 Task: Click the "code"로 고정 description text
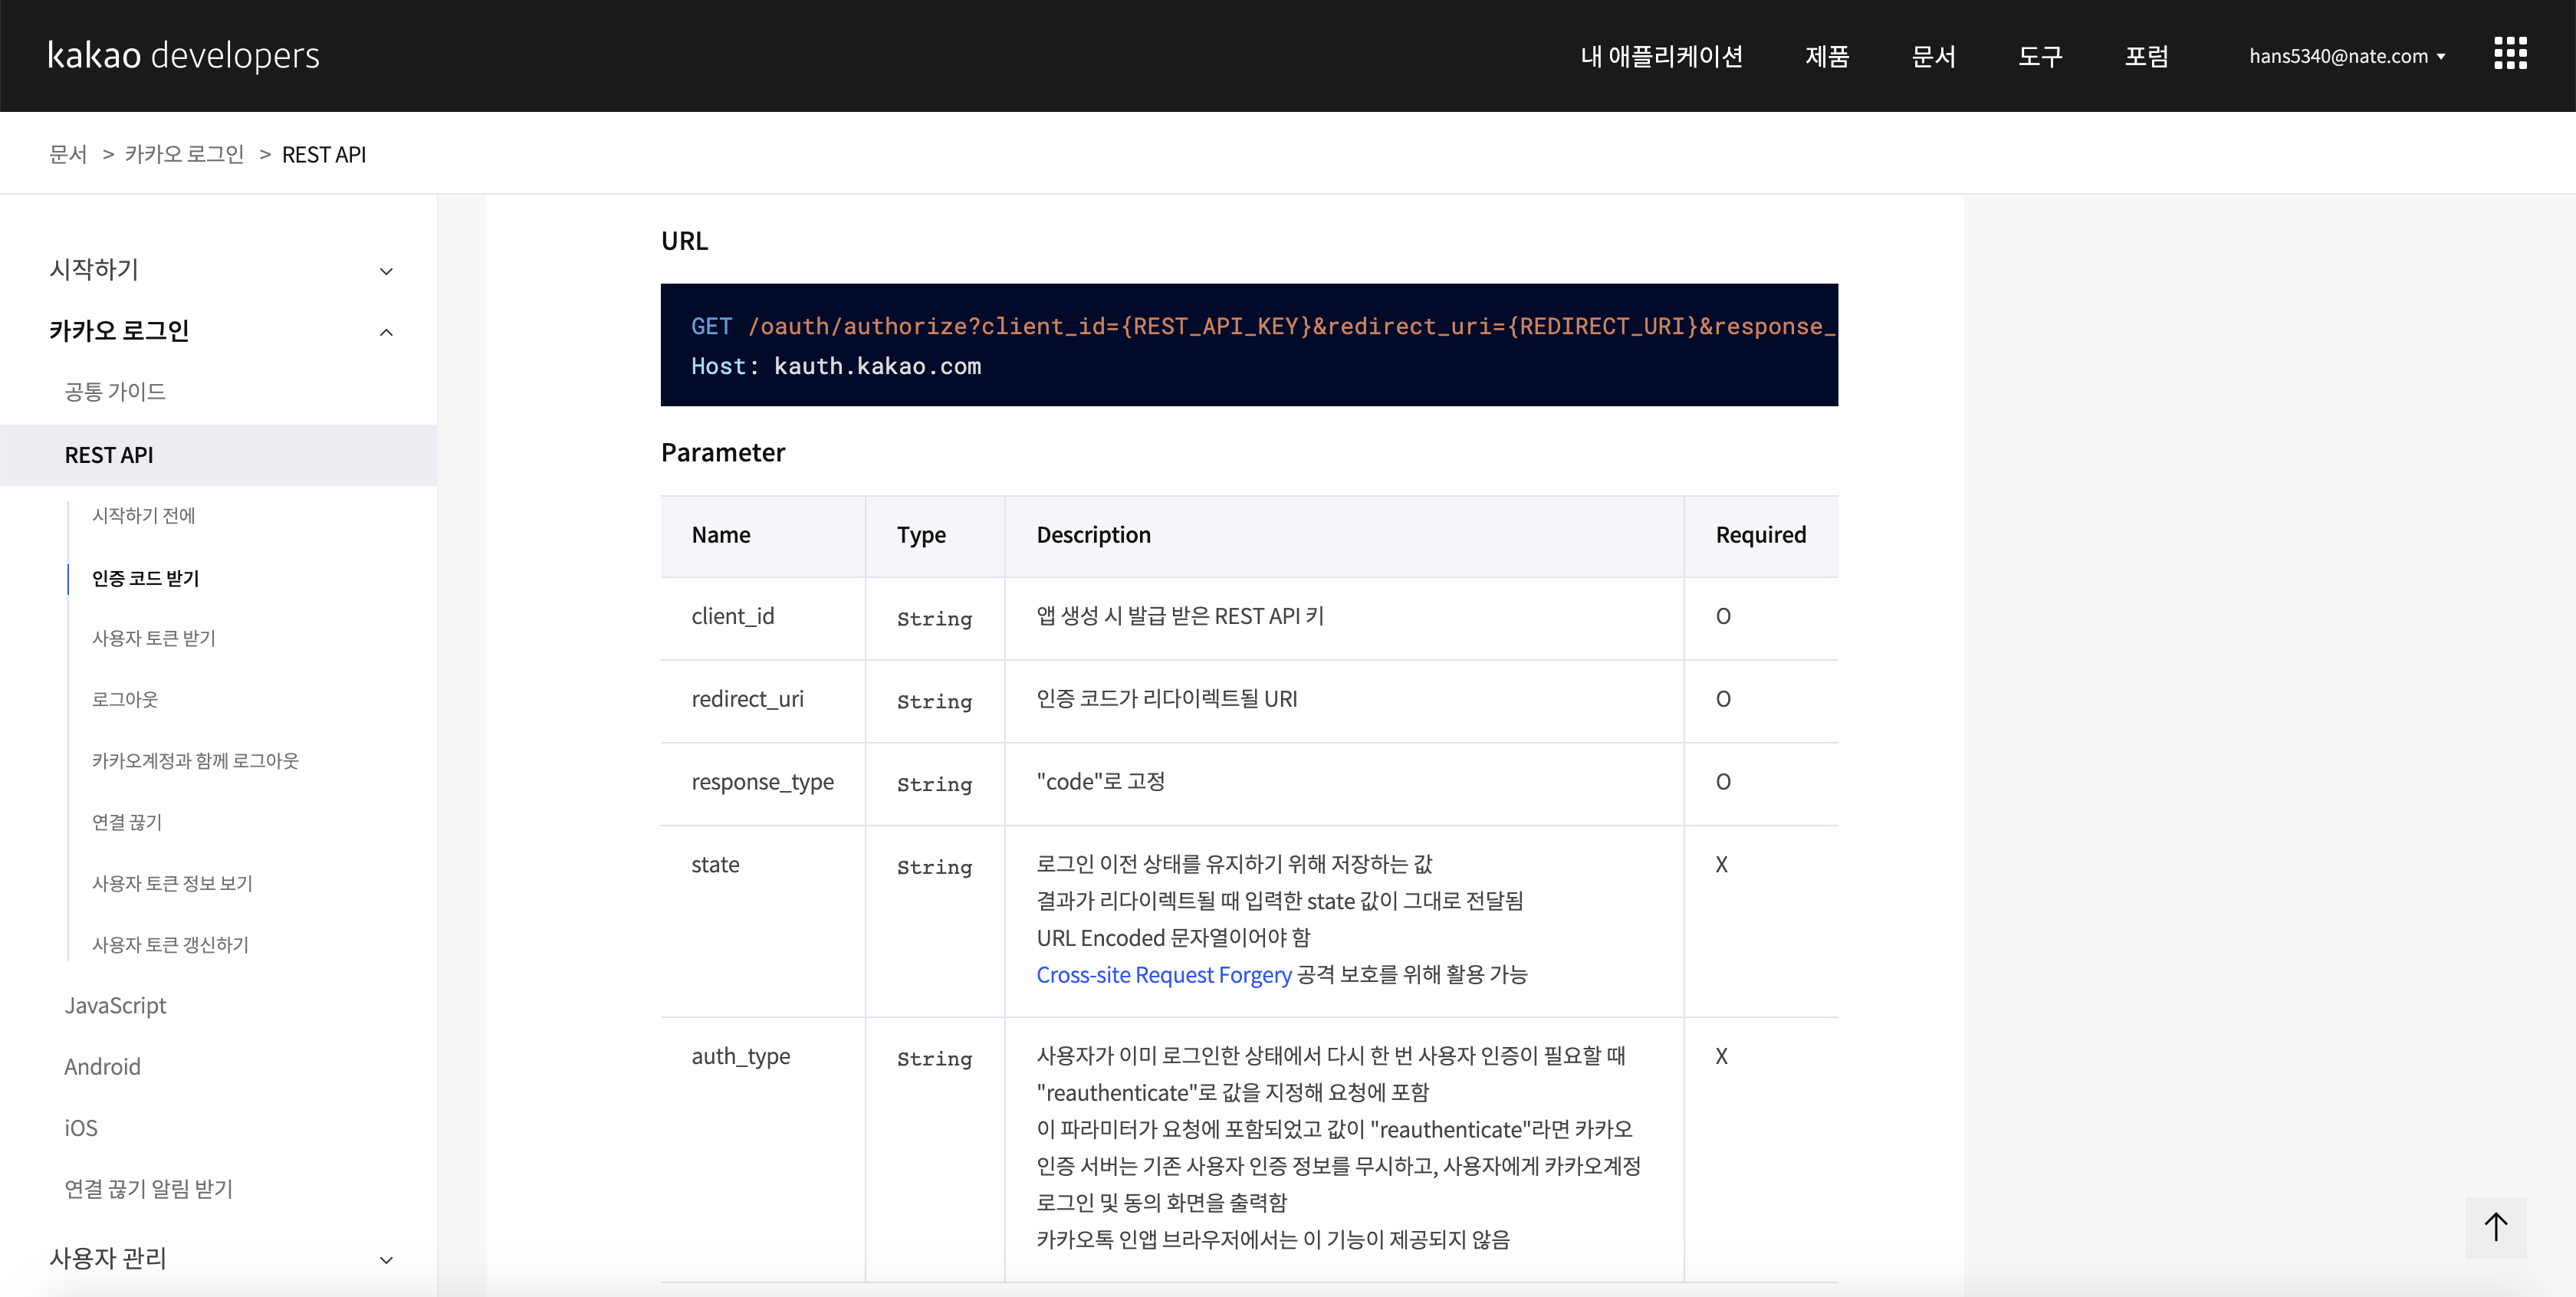pyautogui.click(x=1100, y=781)
